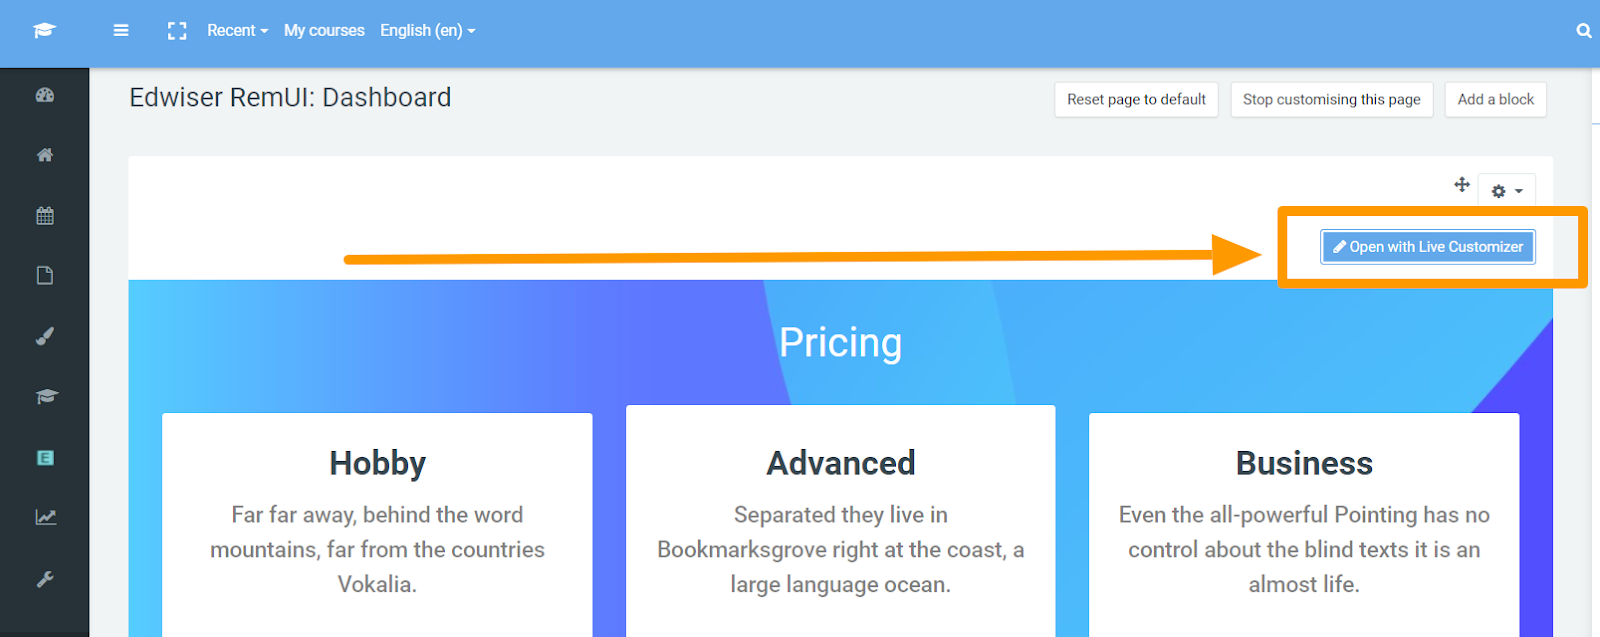Open private files page icon
The width and height of the screenshot is (1600, 637).
(x=45, y=276)
